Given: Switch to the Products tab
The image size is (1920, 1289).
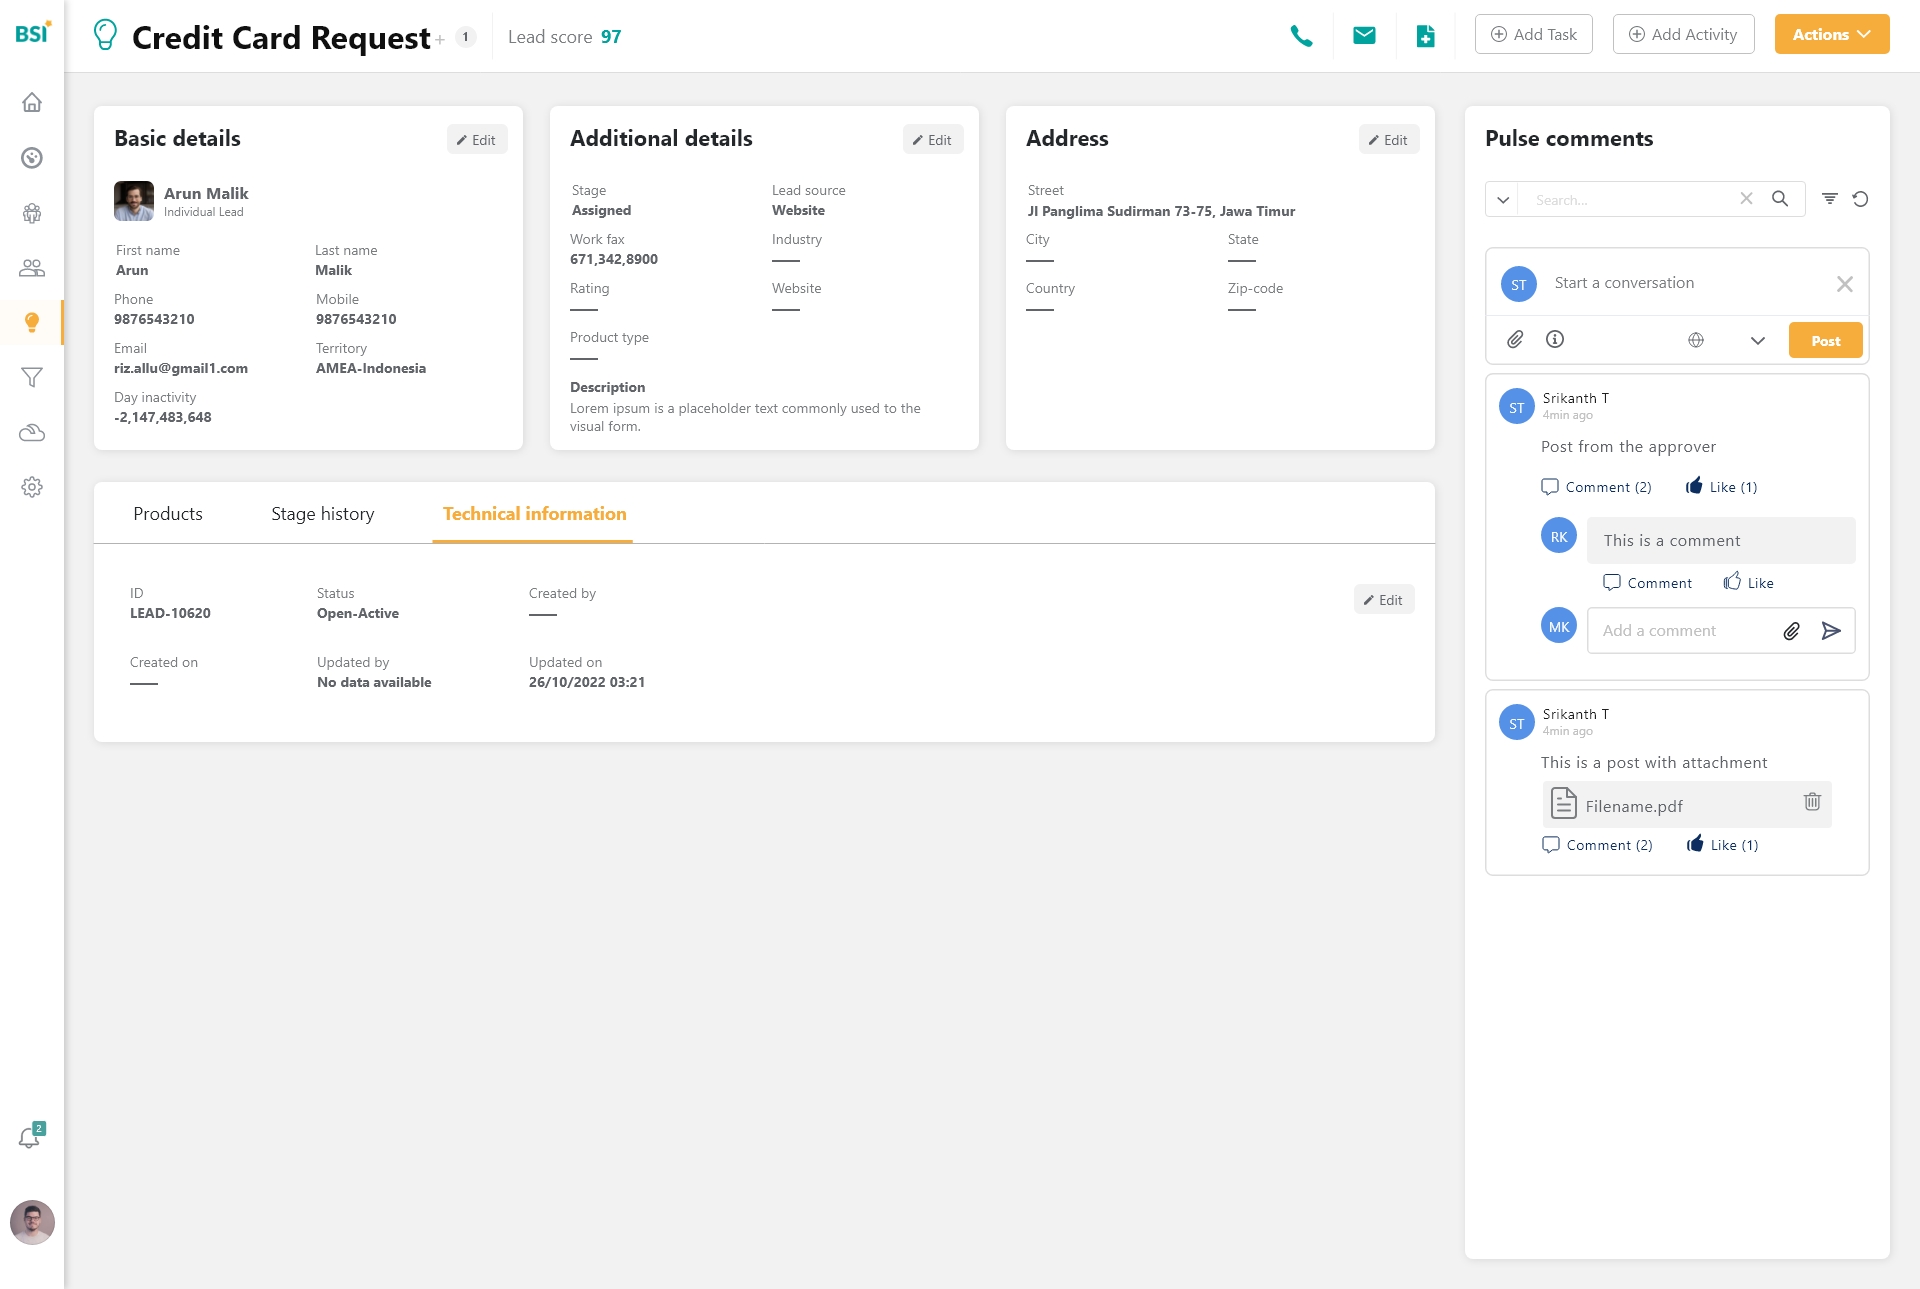Looking at the screenshot, I should 168,514.
